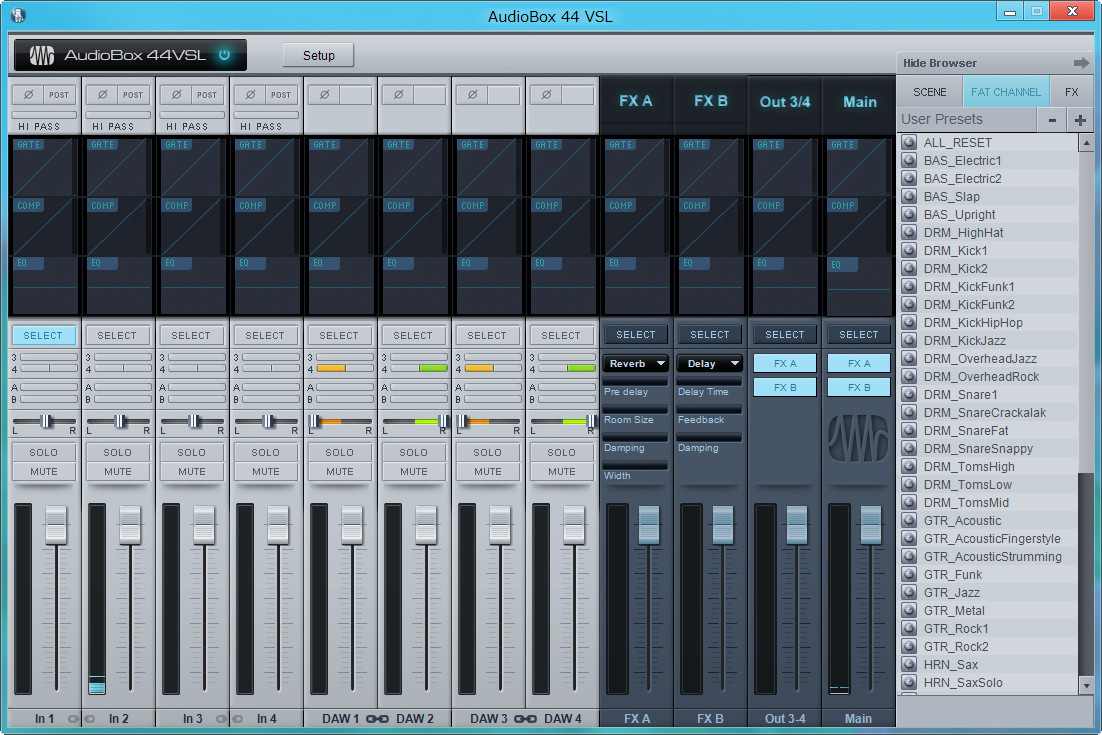Click the preset icon beside DRM_OverheadRock

click(909, 376)
